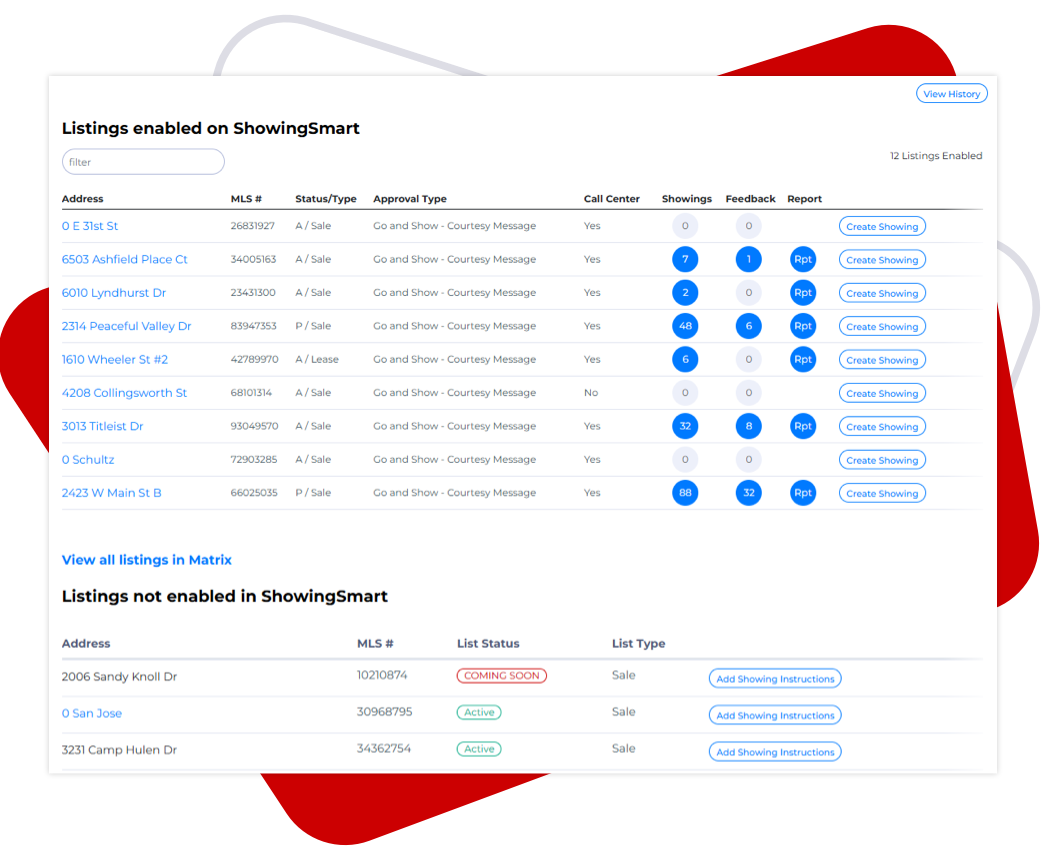Open listing 3013 Titleist Dr
Image resolution: width=1046 pixels, height=850 pixels.
point(102,426)
